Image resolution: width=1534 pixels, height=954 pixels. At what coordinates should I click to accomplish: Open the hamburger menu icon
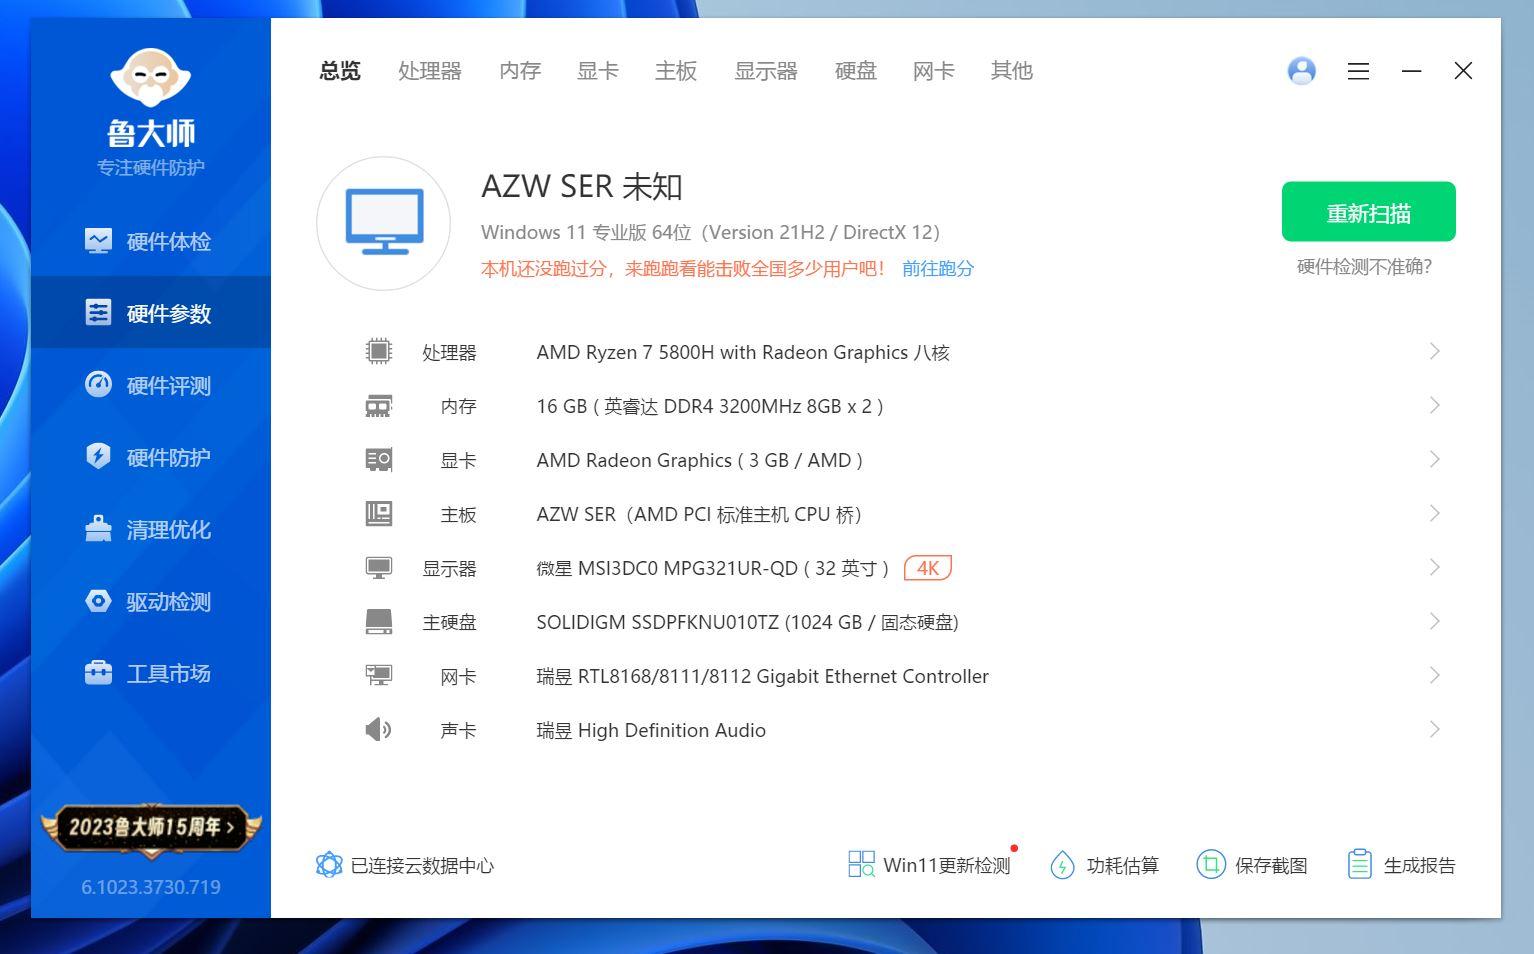pyautogui.click(x=1358, y=71)
